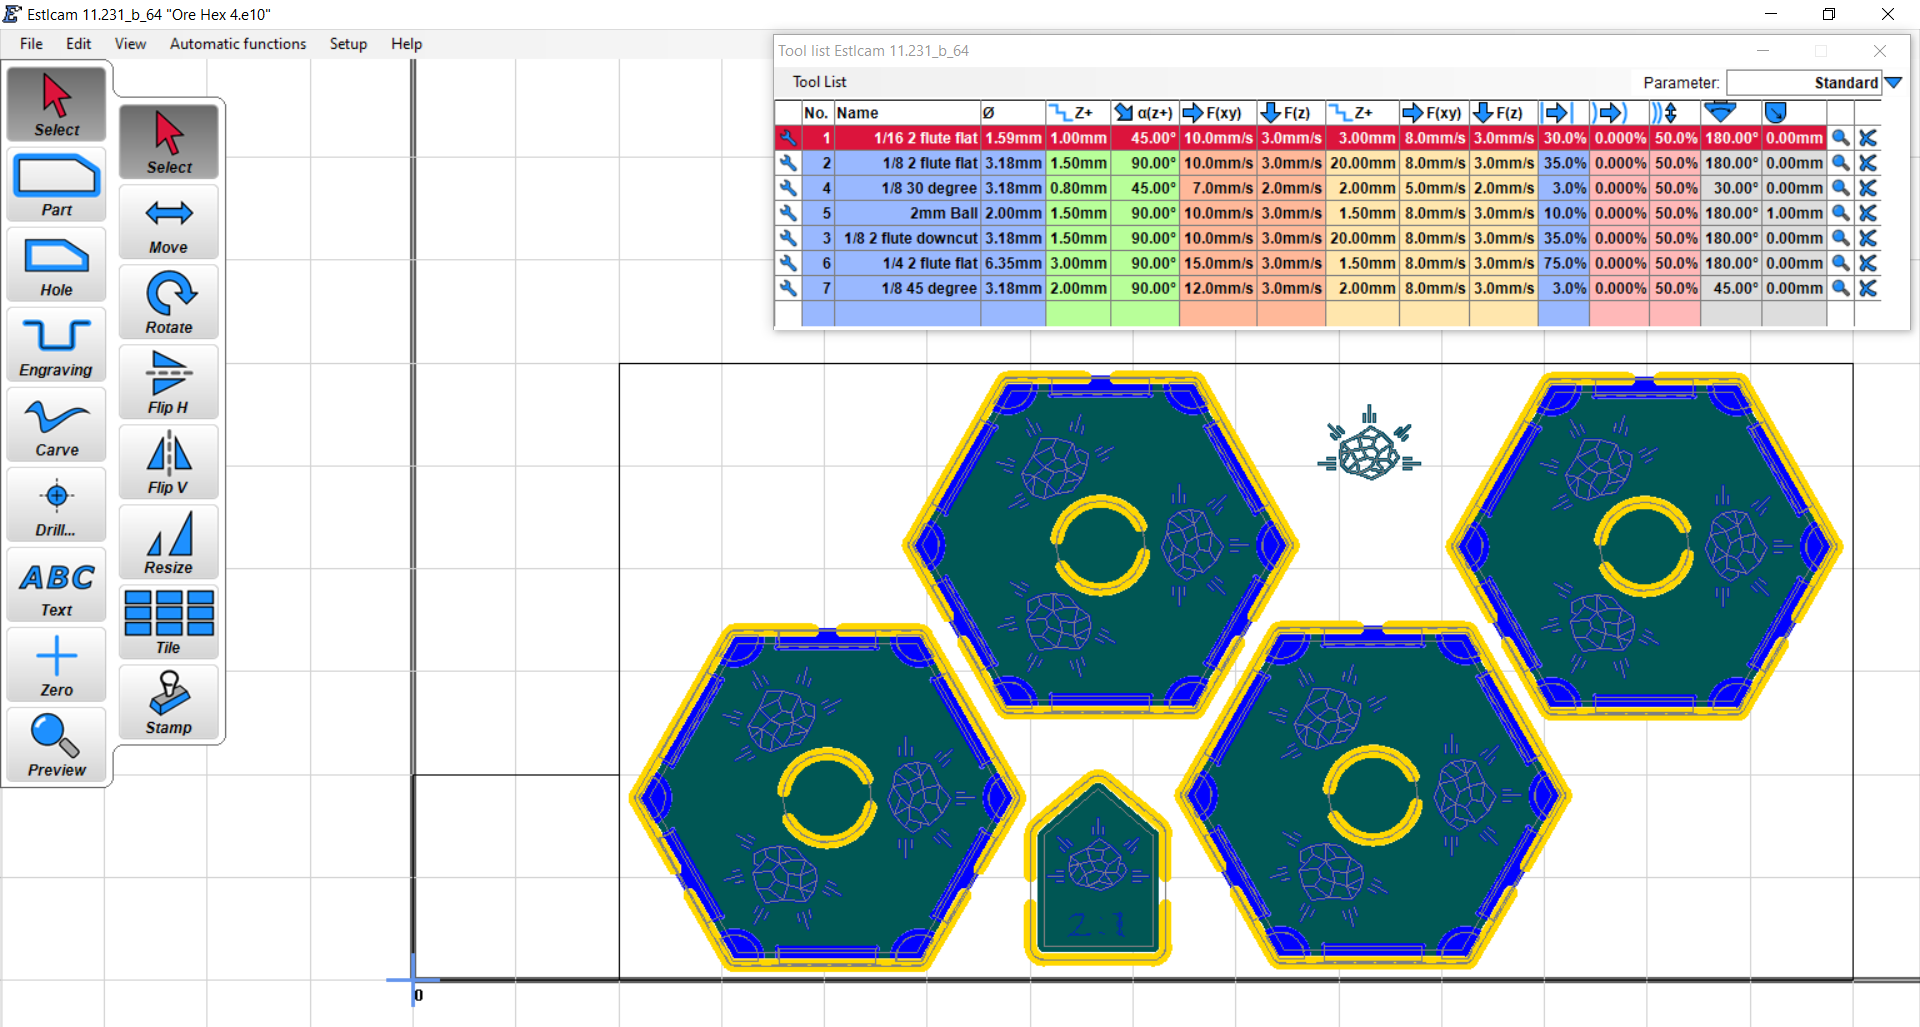Delete the 2mm Ball tool

tap(1867, 213)
